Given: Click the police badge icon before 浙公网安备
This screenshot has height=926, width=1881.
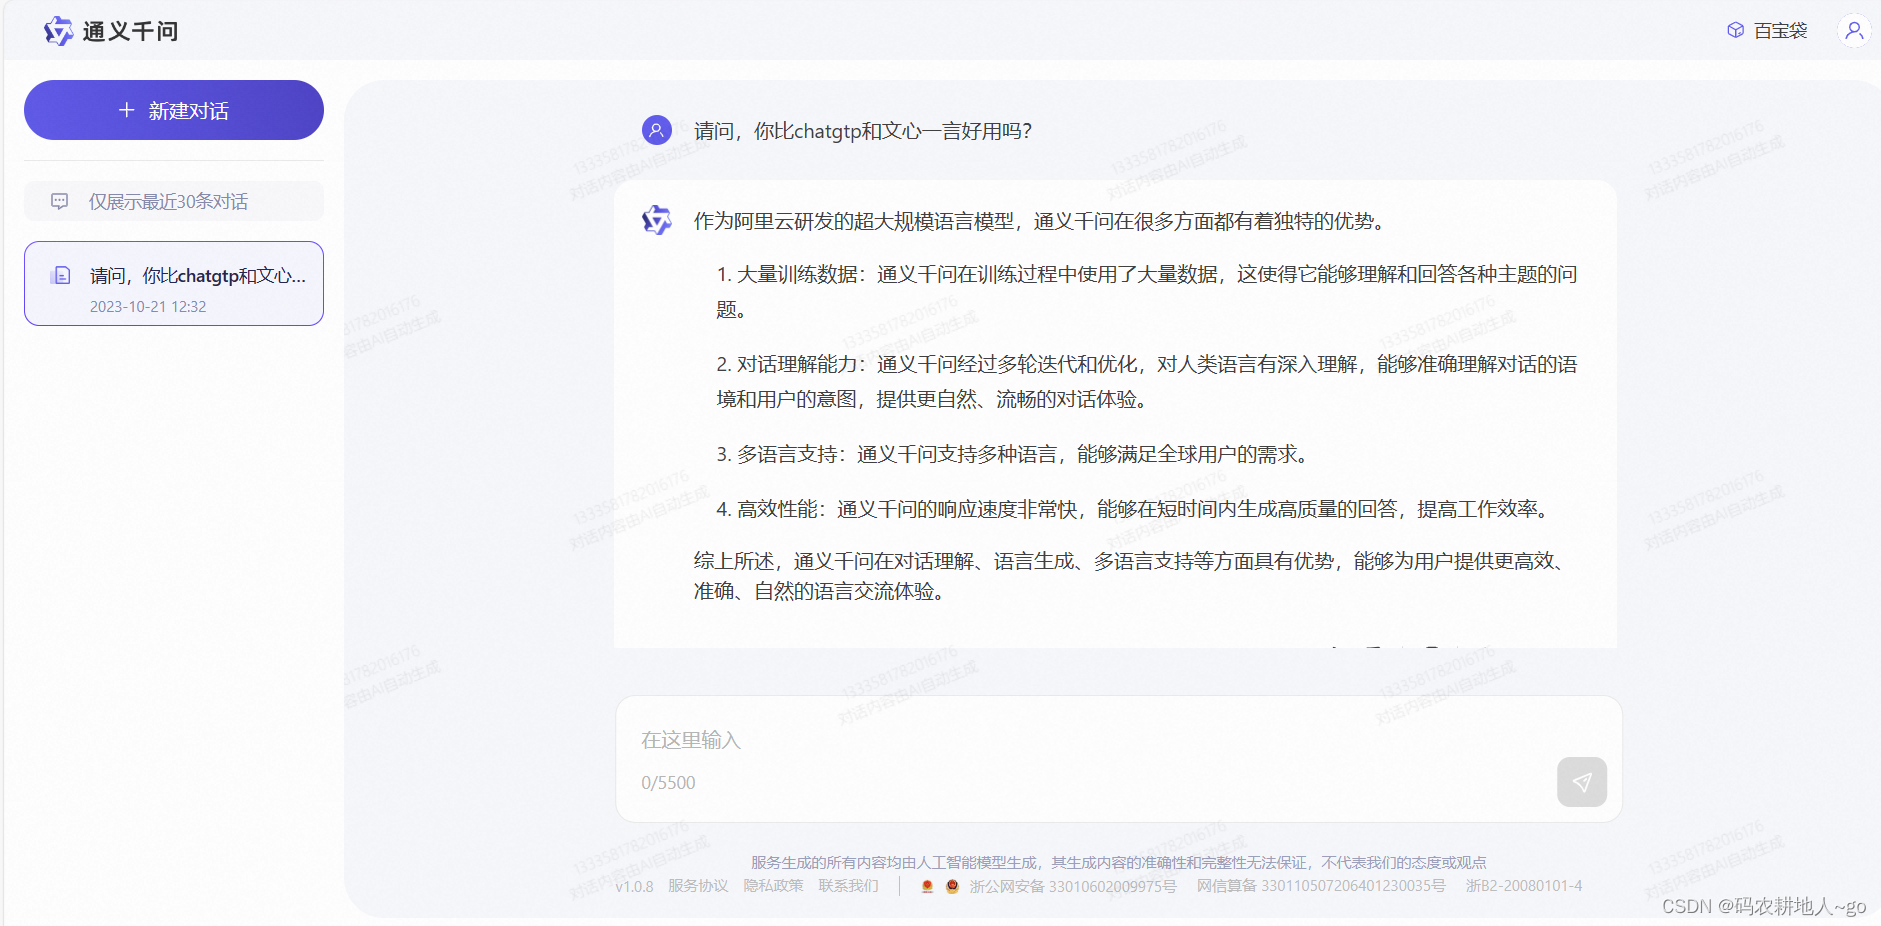Looking at the screenshot, I should point(952,886).
